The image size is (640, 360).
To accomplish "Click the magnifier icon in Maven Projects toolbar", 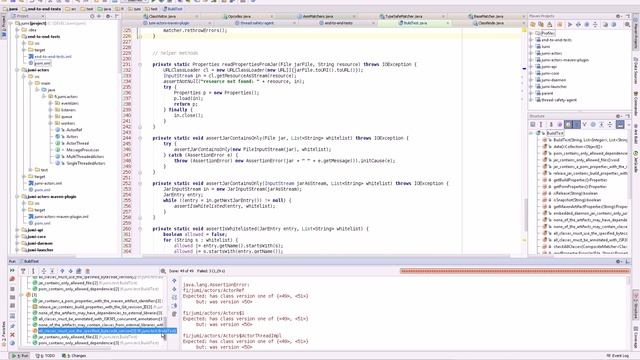I will 627,25.
